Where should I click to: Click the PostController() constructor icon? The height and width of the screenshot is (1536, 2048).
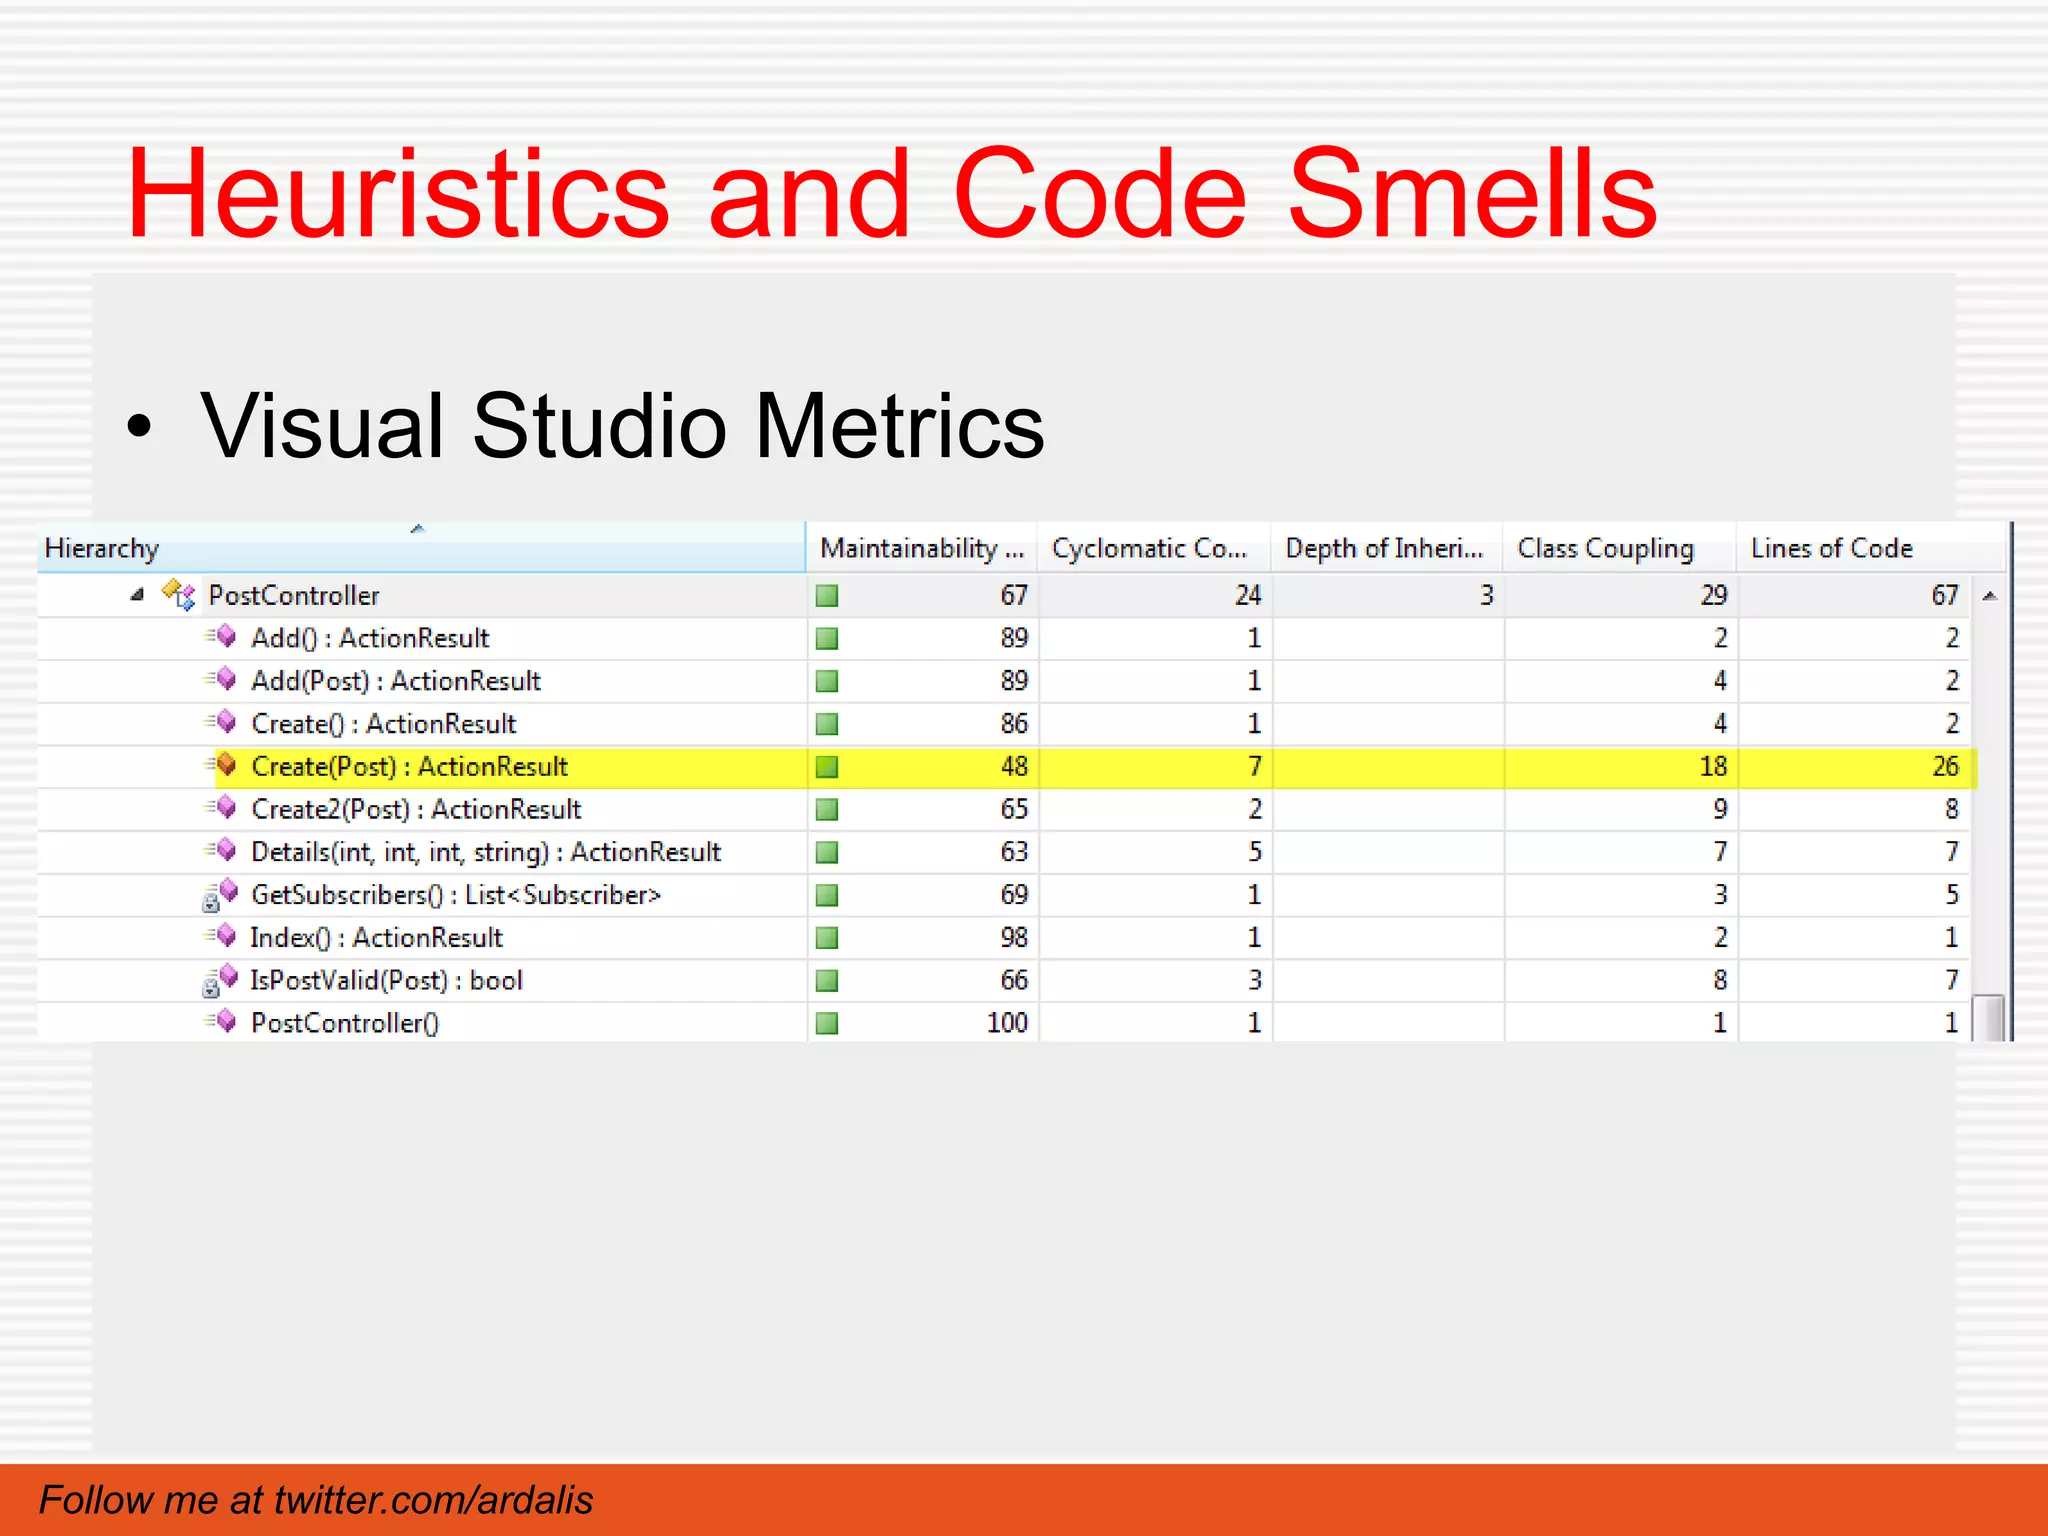[224, 1022]
